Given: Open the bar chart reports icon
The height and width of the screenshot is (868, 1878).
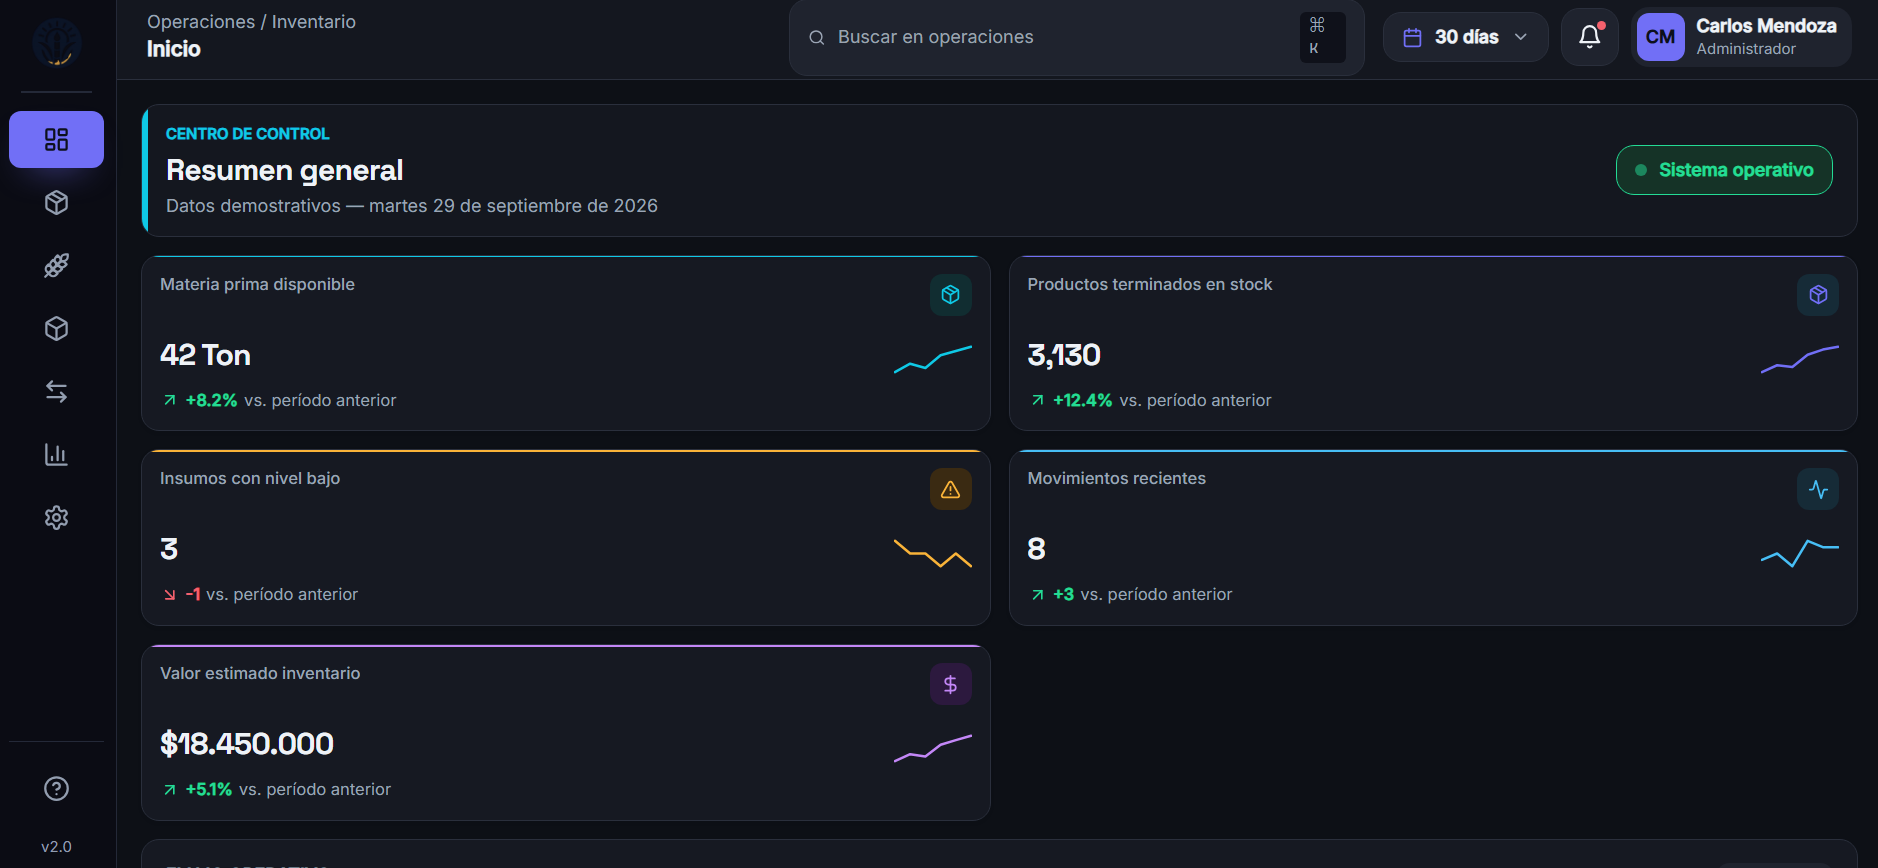Looking at the screenshot, I should 56,455.
